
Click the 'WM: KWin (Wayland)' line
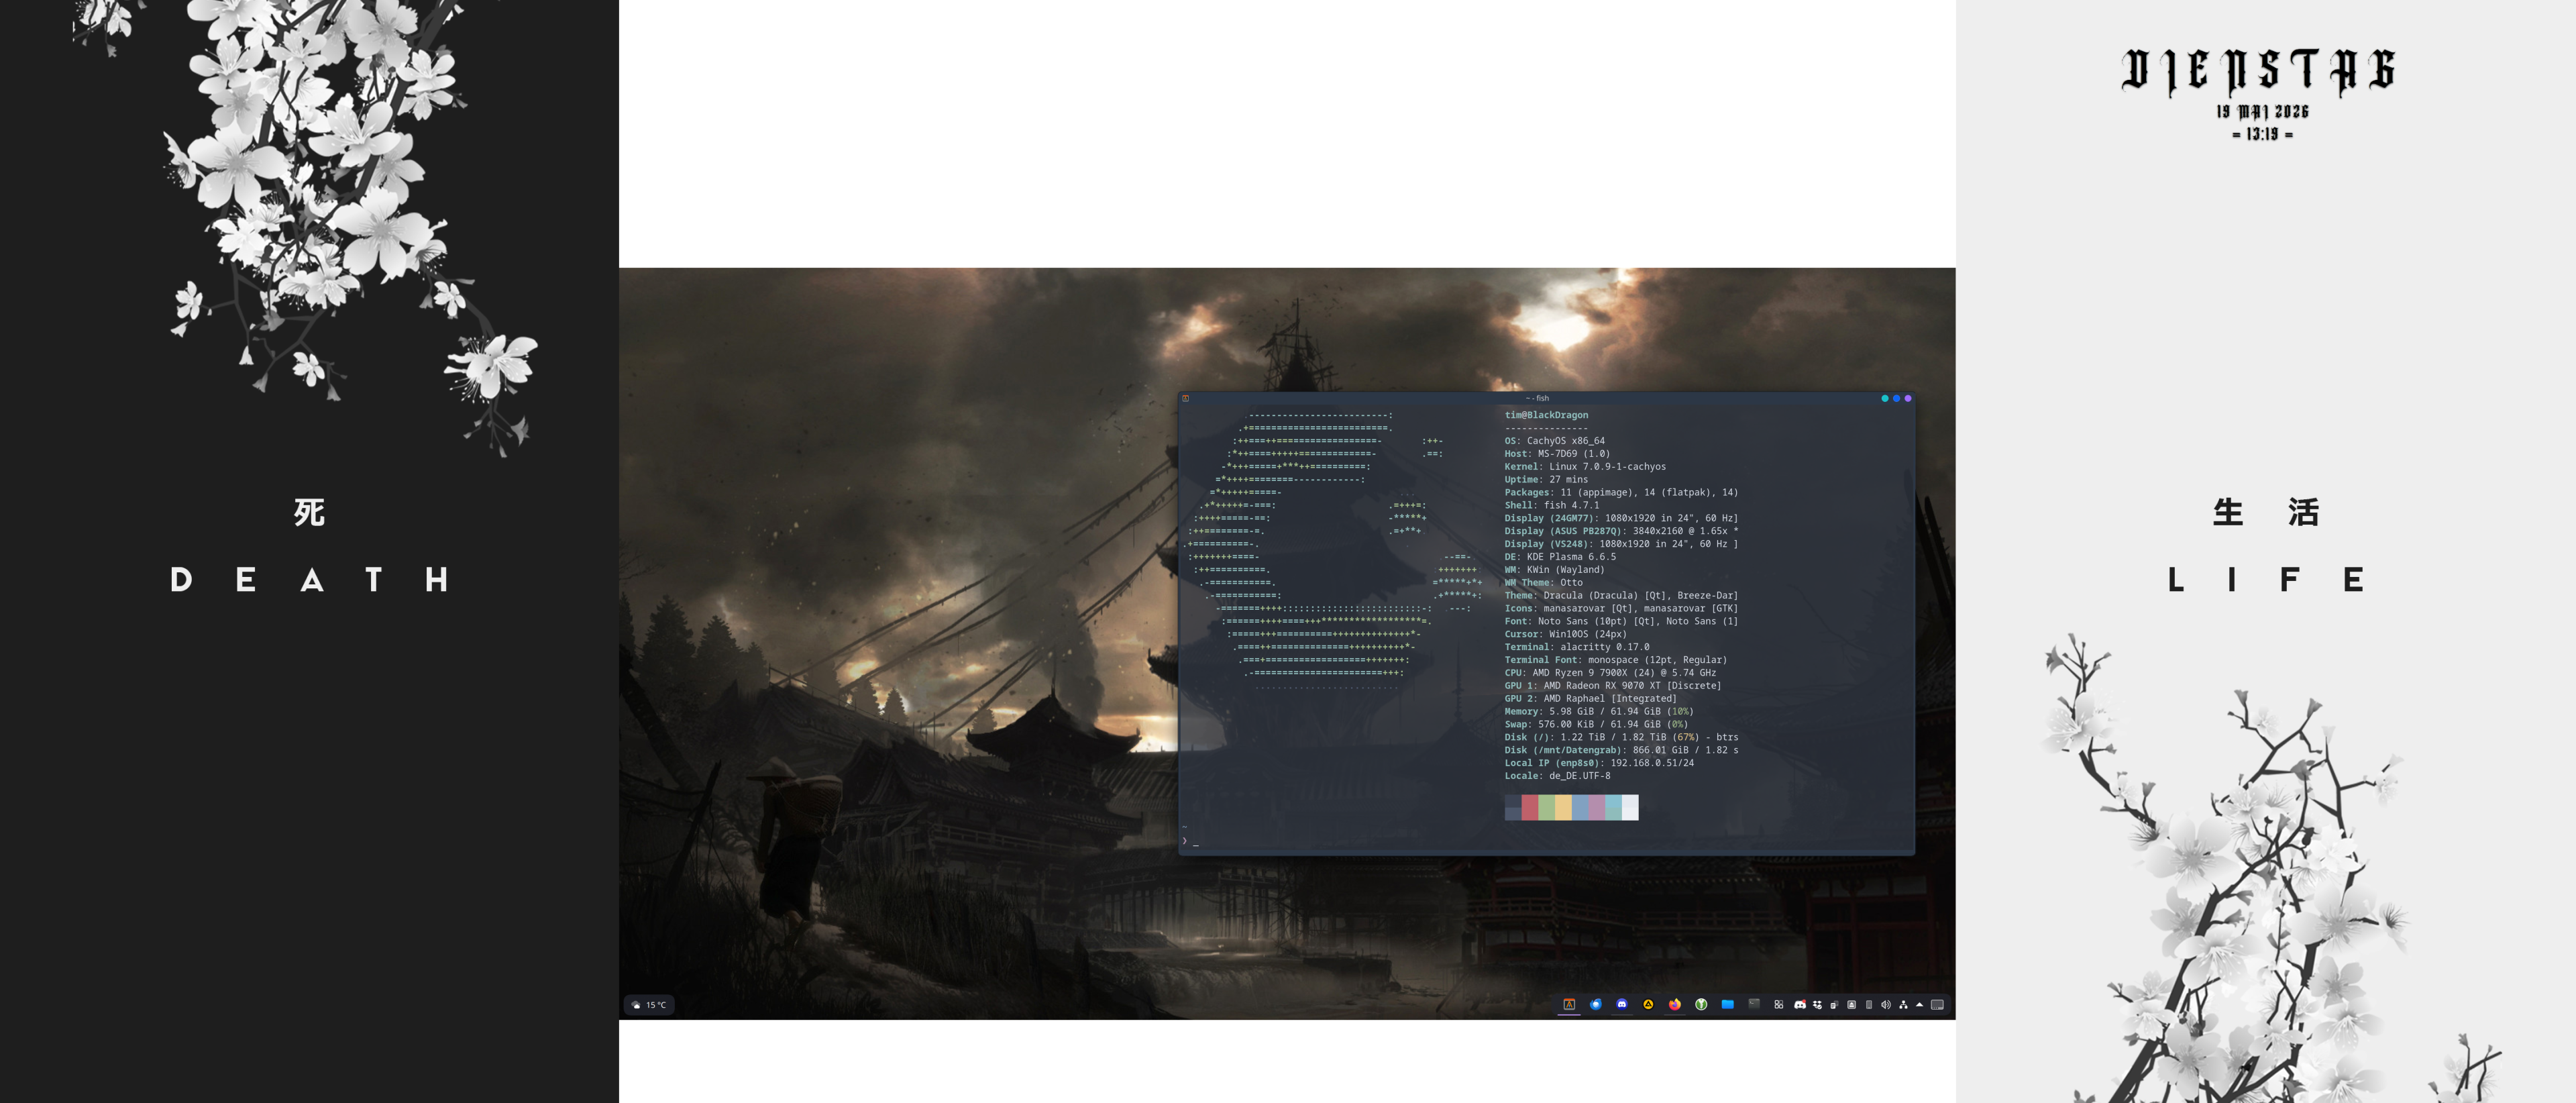tap(1554, 570)
